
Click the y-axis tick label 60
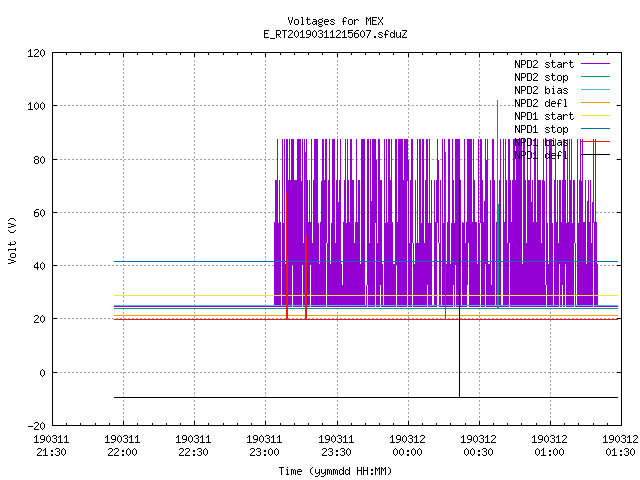[39, 213]
